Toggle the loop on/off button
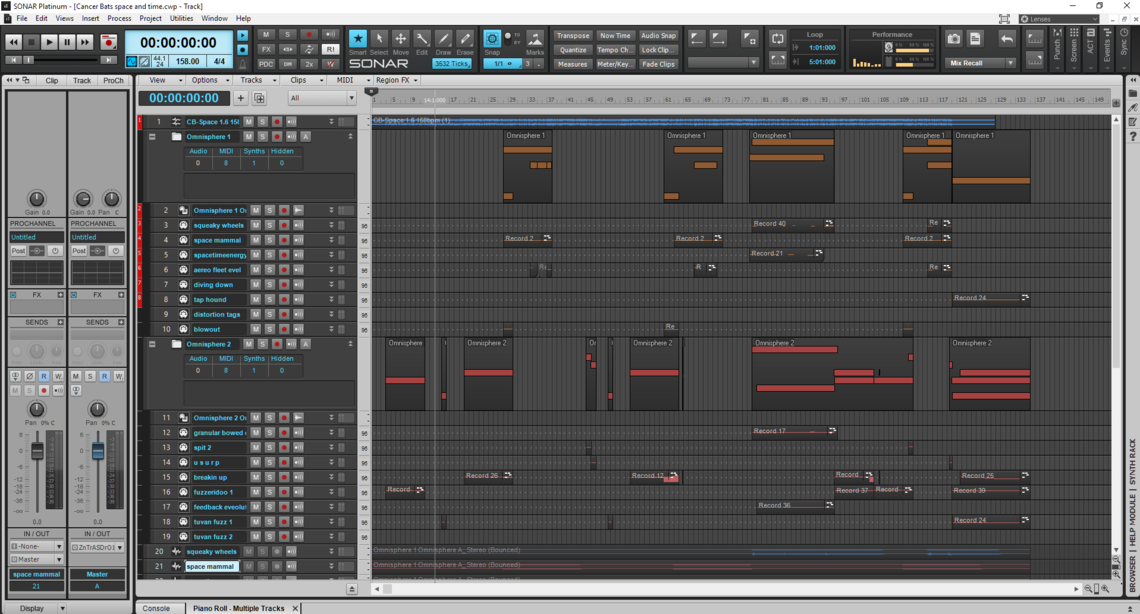The height and width of the screenshot is (614, 1140). click(x=777, y=39)
